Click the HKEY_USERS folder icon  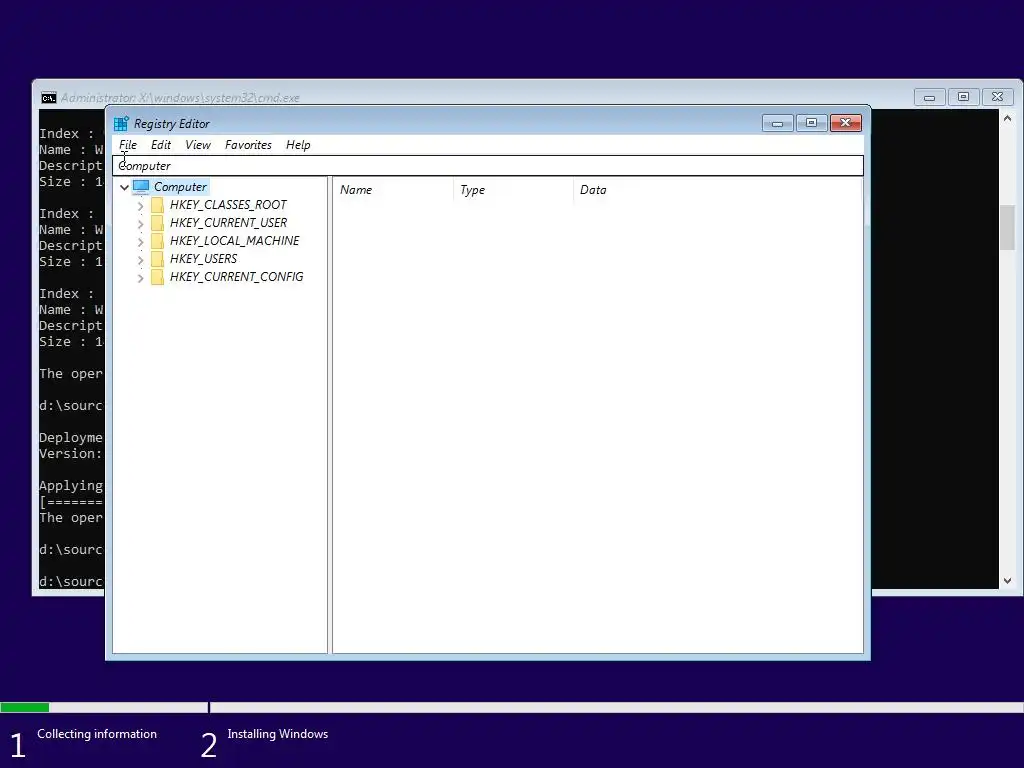[x=157, y=259]
